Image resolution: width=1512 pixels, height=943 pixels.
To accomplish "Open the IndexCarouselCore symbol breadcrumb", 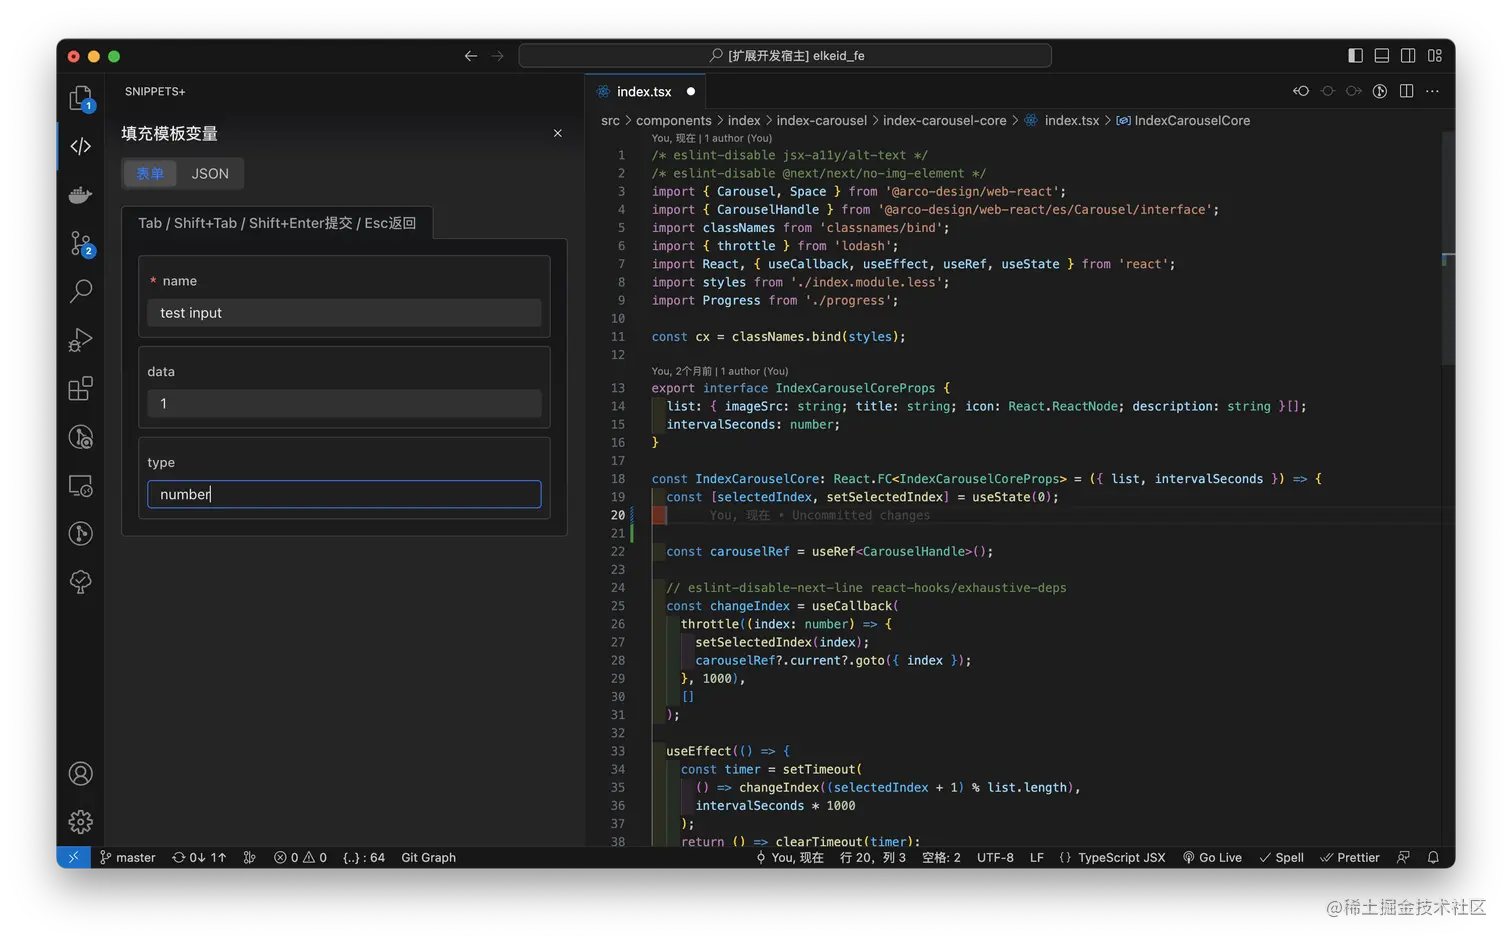I will pos(1192,121).
